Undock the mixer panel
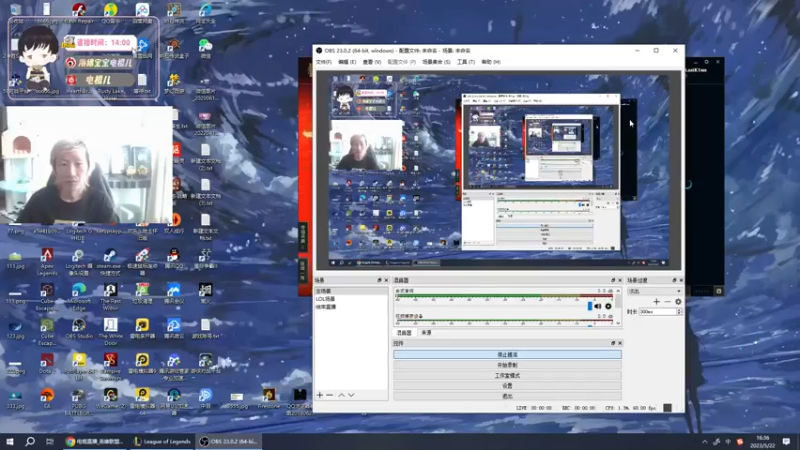The width and height of the screenshot is (800, 450). pos(613,280)
